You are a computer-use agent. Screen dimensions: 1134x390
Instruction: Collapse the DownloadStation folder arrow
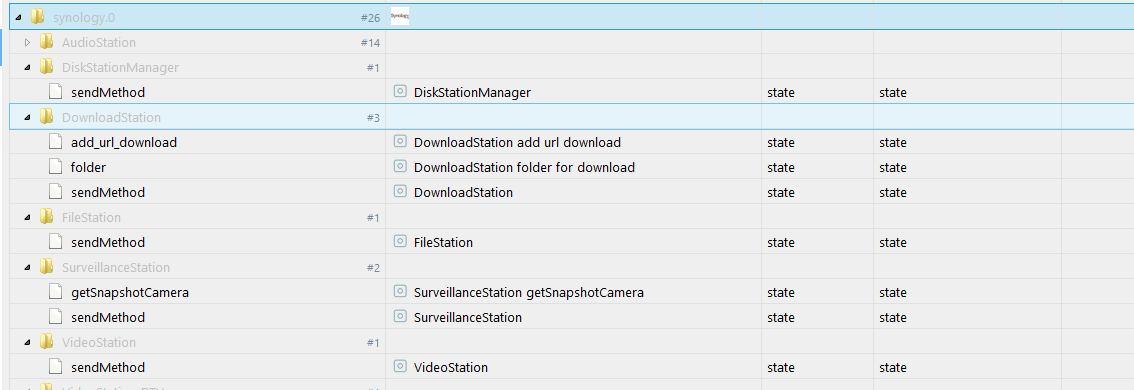click(27, 117)
